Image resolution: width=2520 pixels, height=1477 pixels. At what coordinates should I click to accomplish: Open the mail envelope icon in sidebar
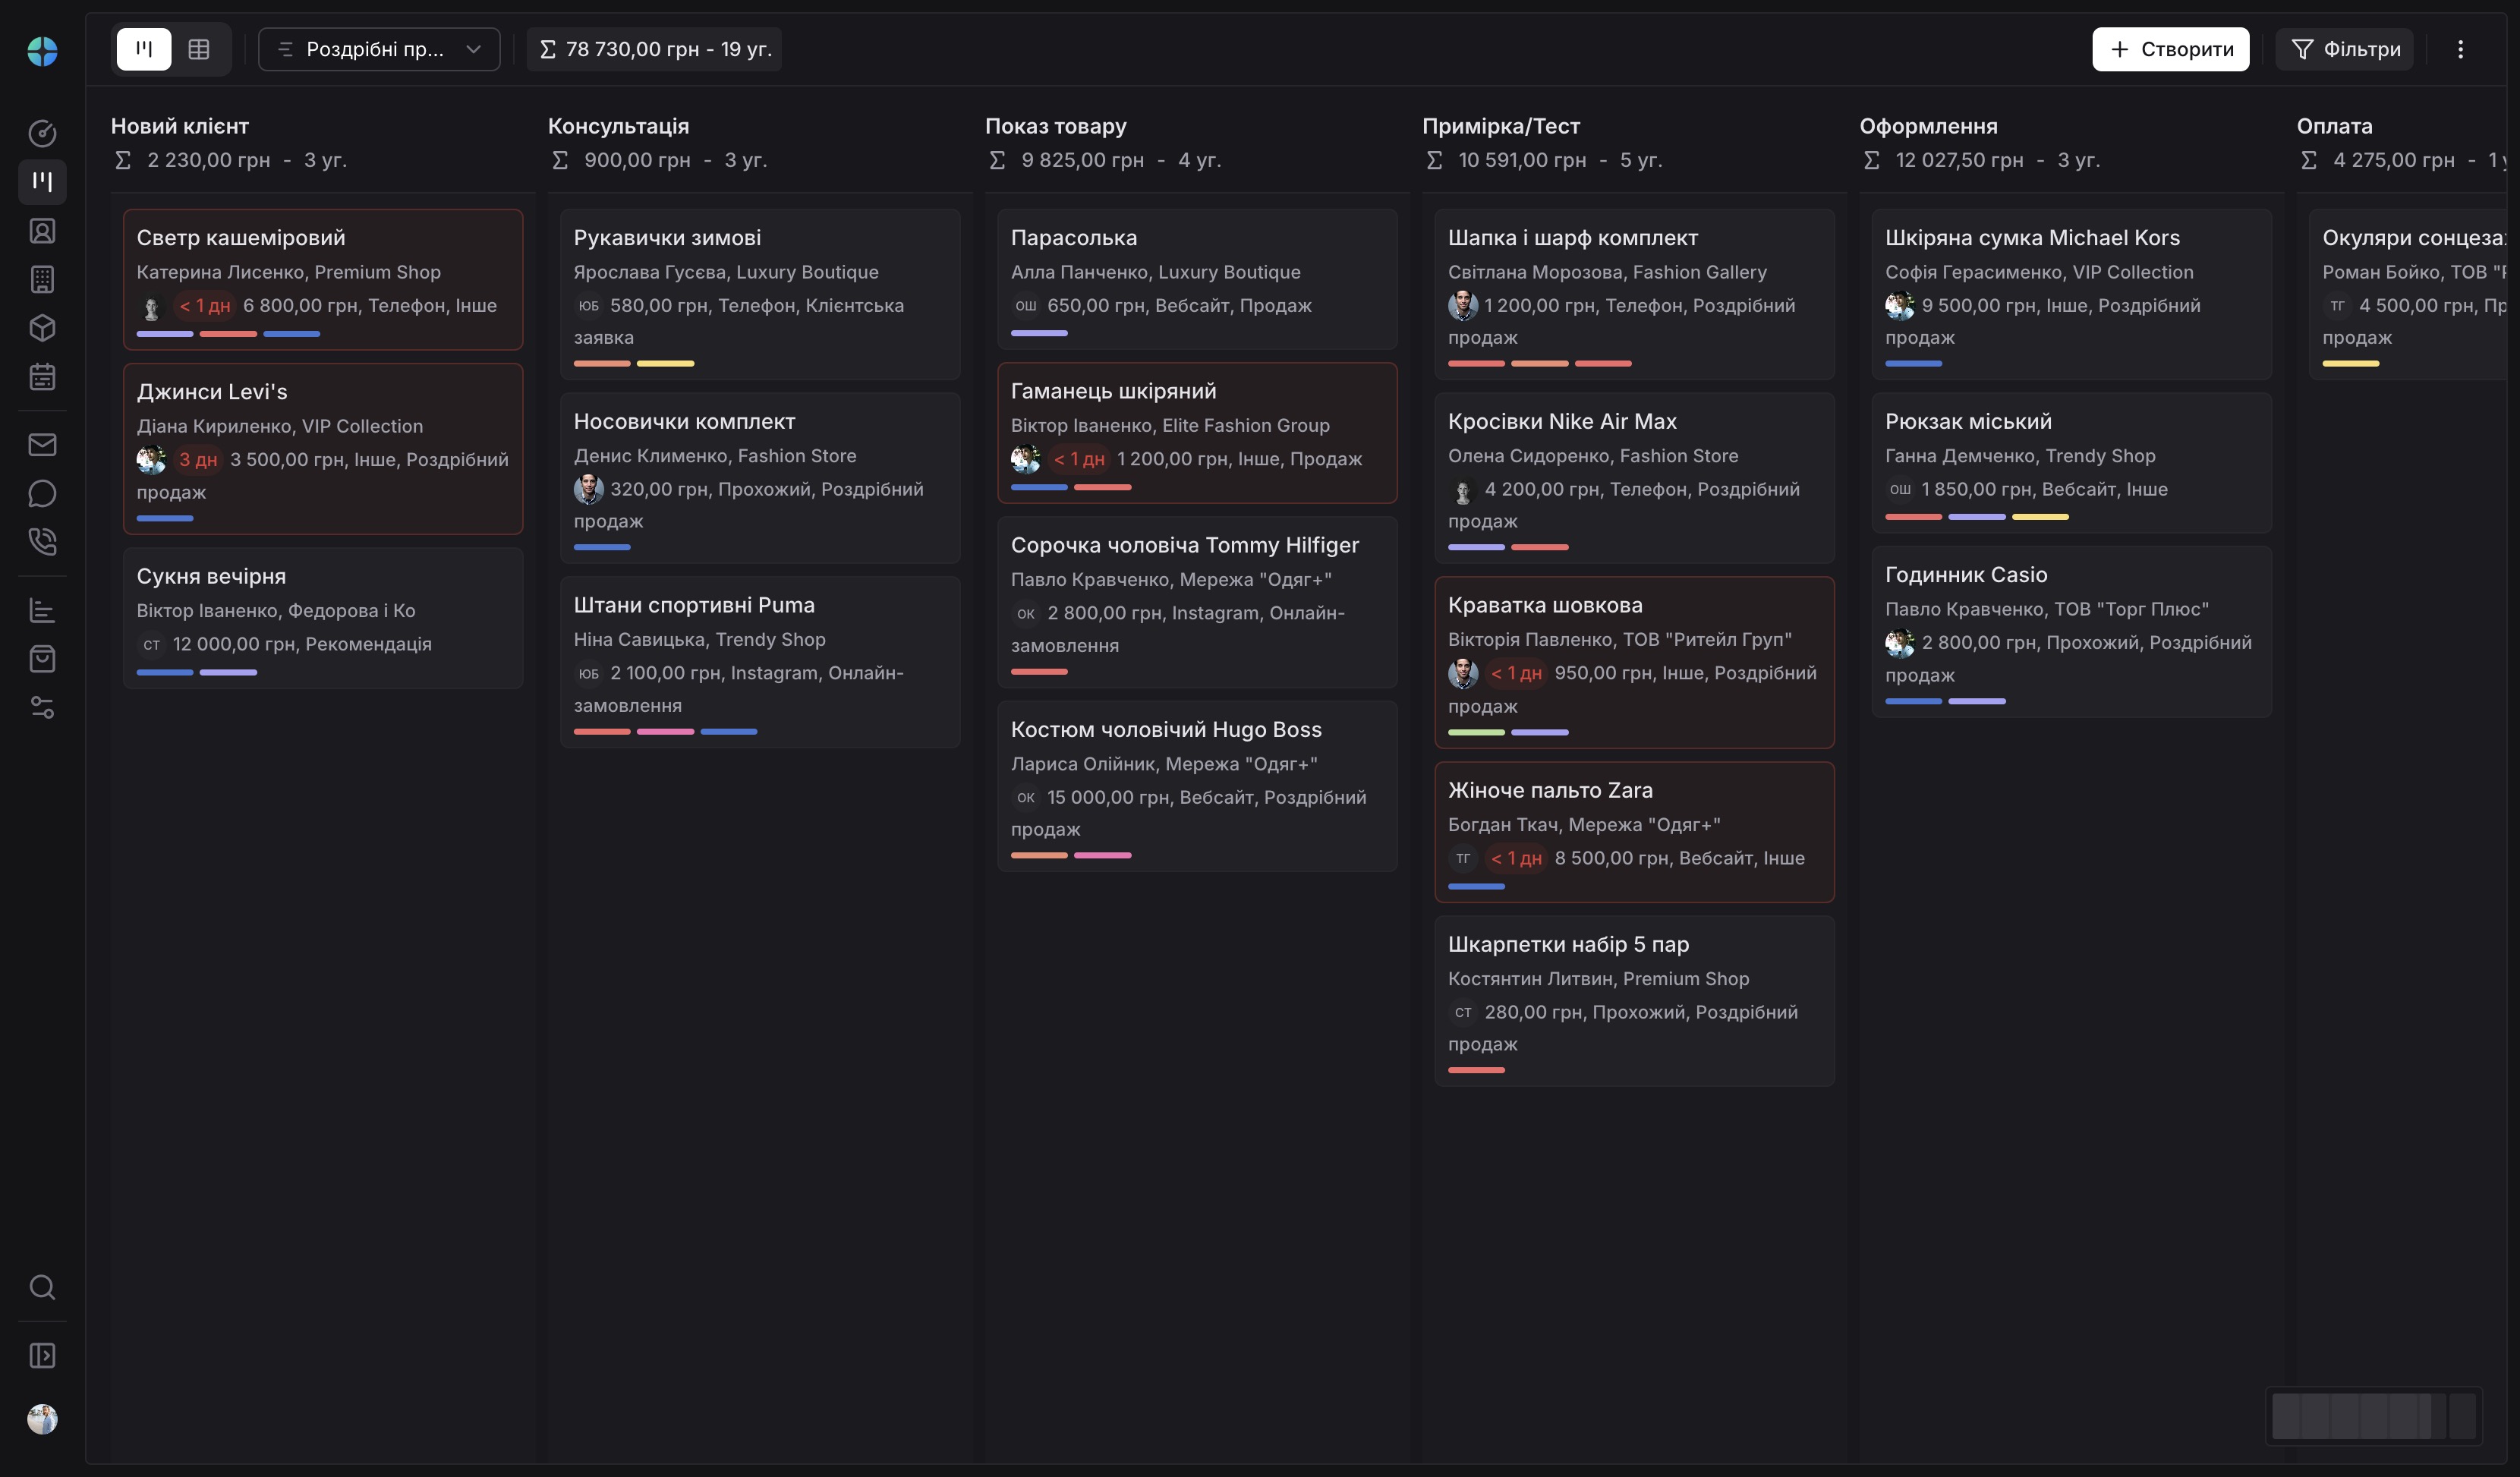[42, 444]
